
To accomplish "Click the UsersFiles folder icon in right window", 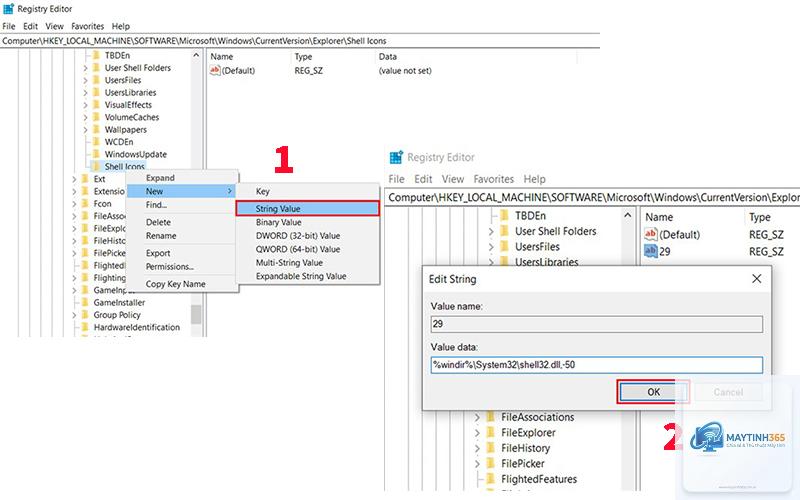I will [x=505, y=246].
